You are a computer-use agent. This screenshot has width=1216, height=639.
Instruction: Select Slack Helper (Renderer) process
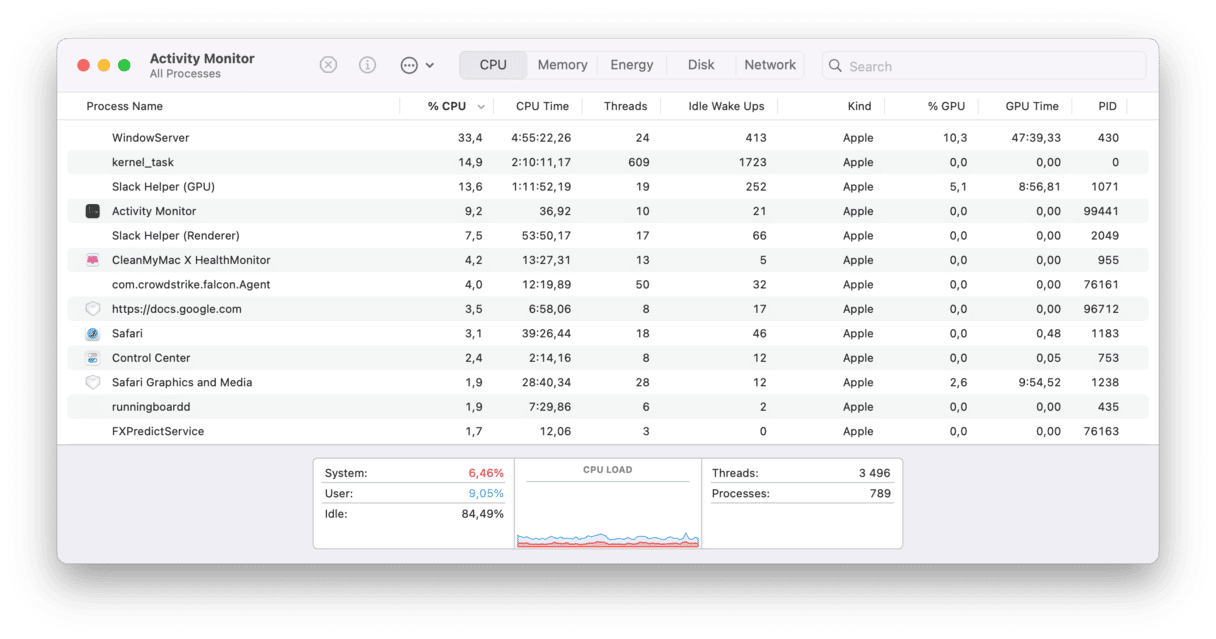point(608,236)
